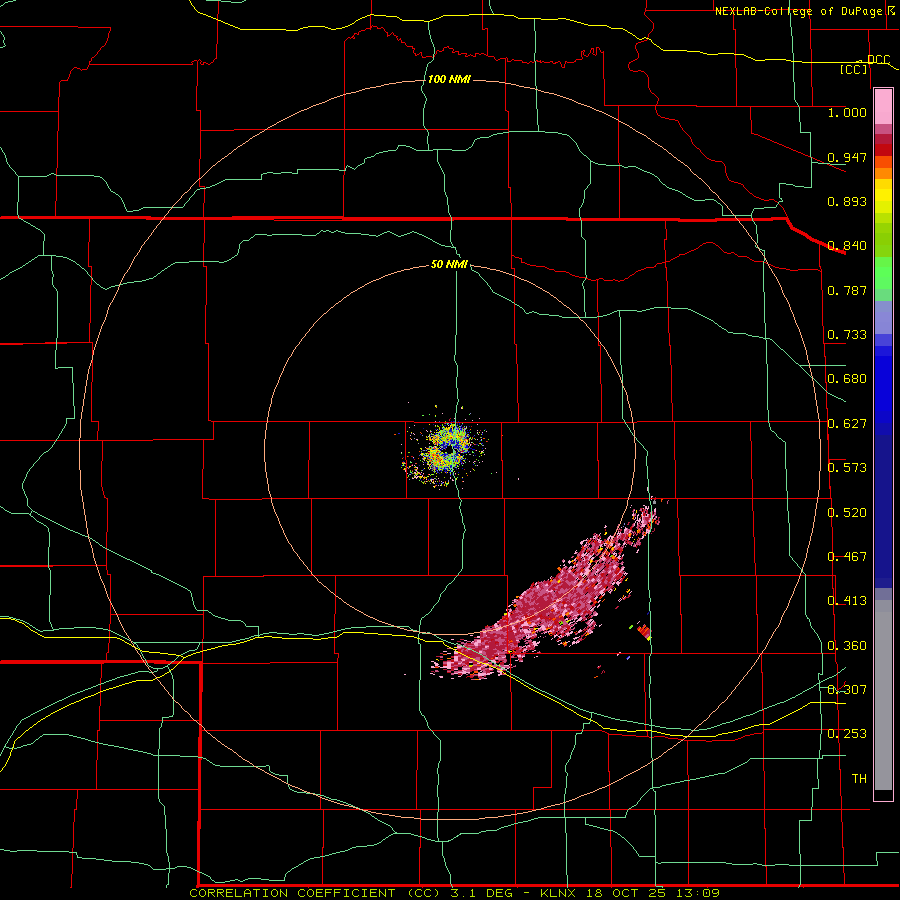Click the 0.360 scale value
The height and width of the screenshot is (900, 900).
[x=847, y=646]
